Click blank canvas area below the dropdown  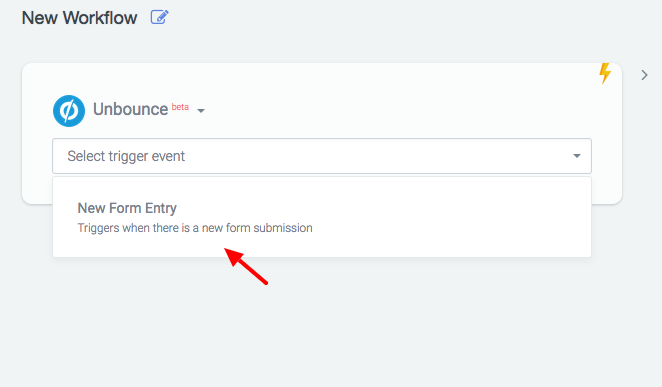pyautogui.click(x=331, y=329)
